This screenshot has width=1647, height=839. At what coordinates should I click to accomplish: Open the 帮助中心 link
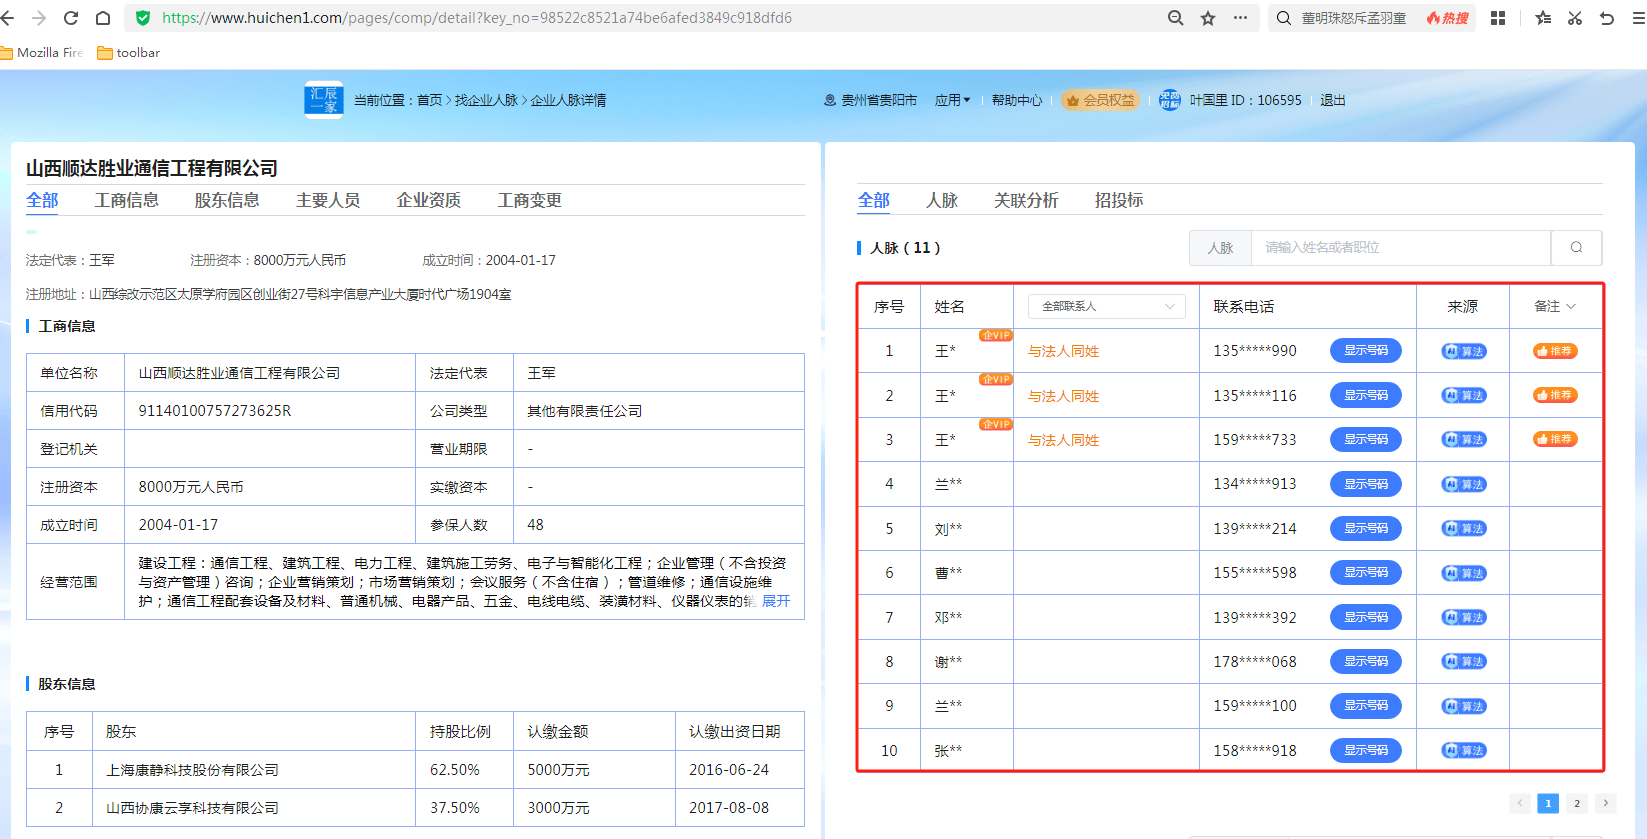click(x=1017, y=100)
